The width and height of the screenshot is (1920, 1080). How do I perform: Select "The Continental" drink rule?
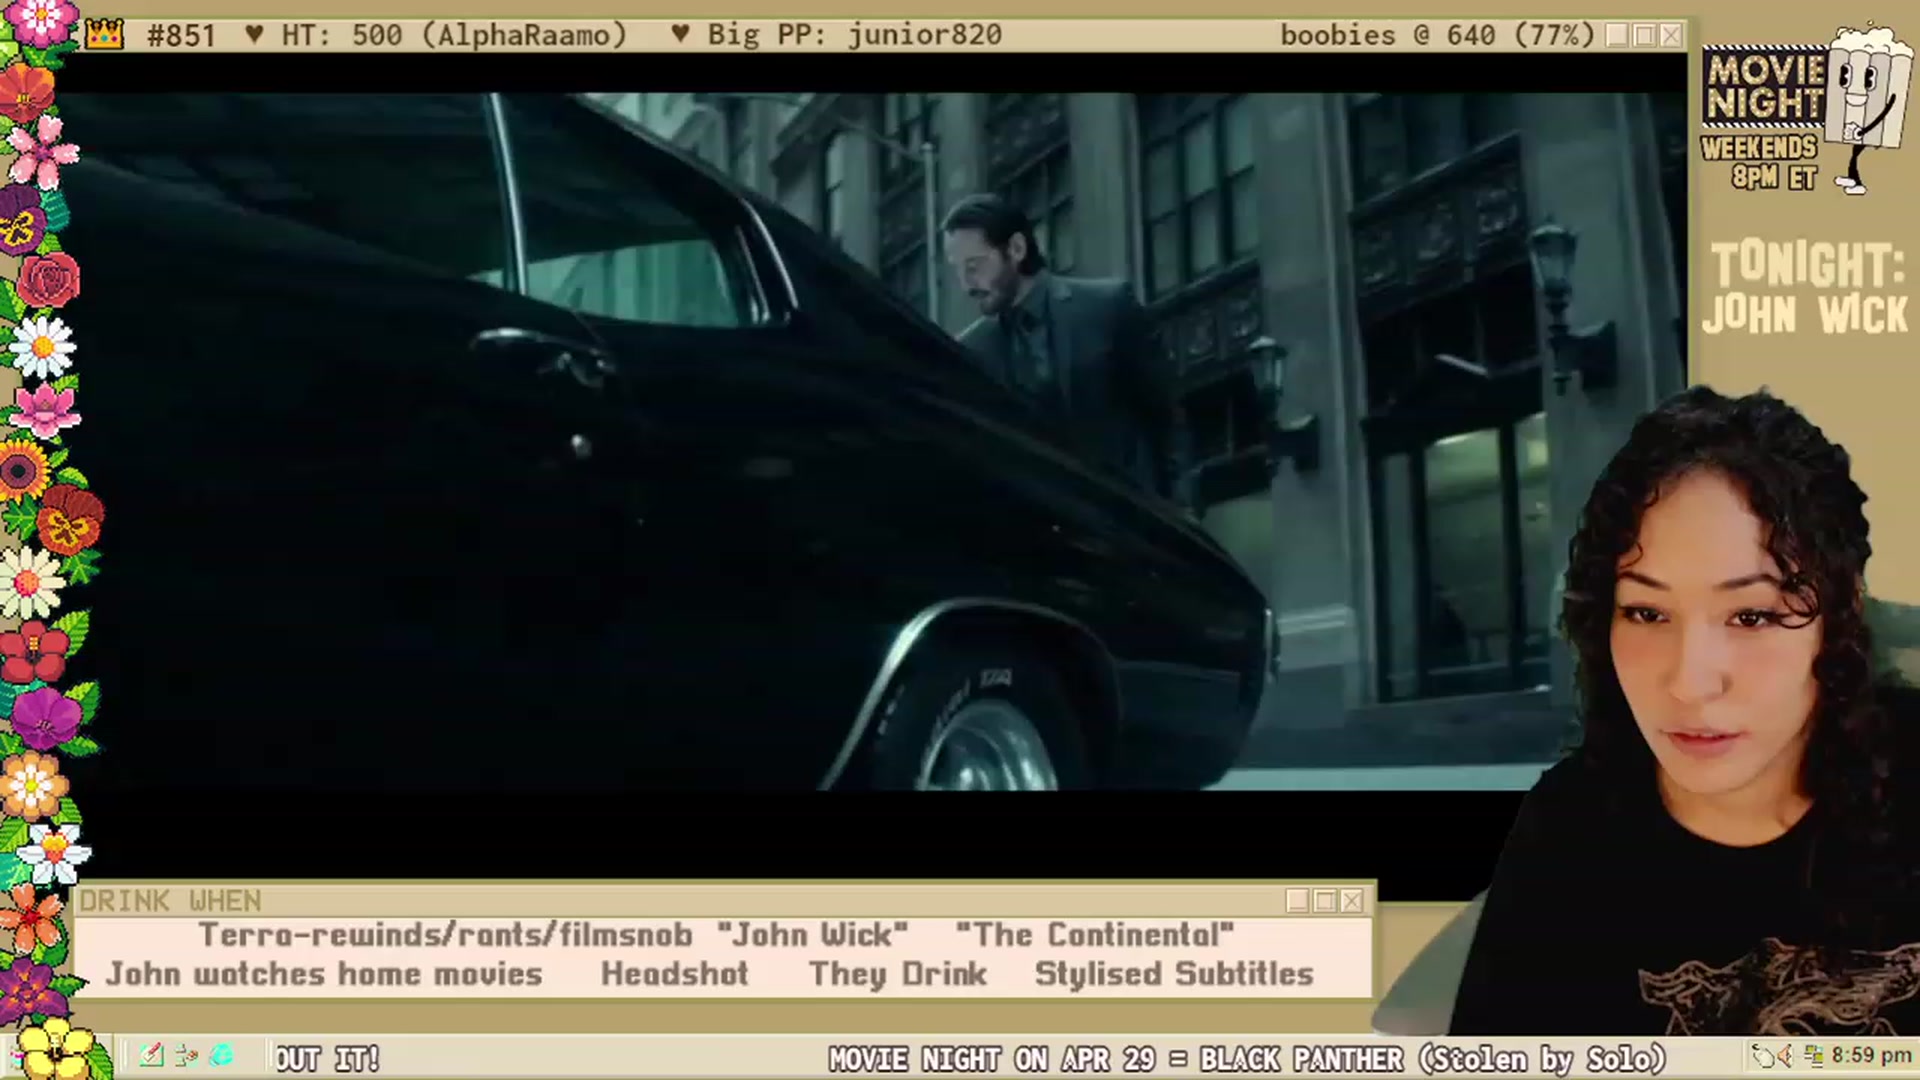[1095, 935]
